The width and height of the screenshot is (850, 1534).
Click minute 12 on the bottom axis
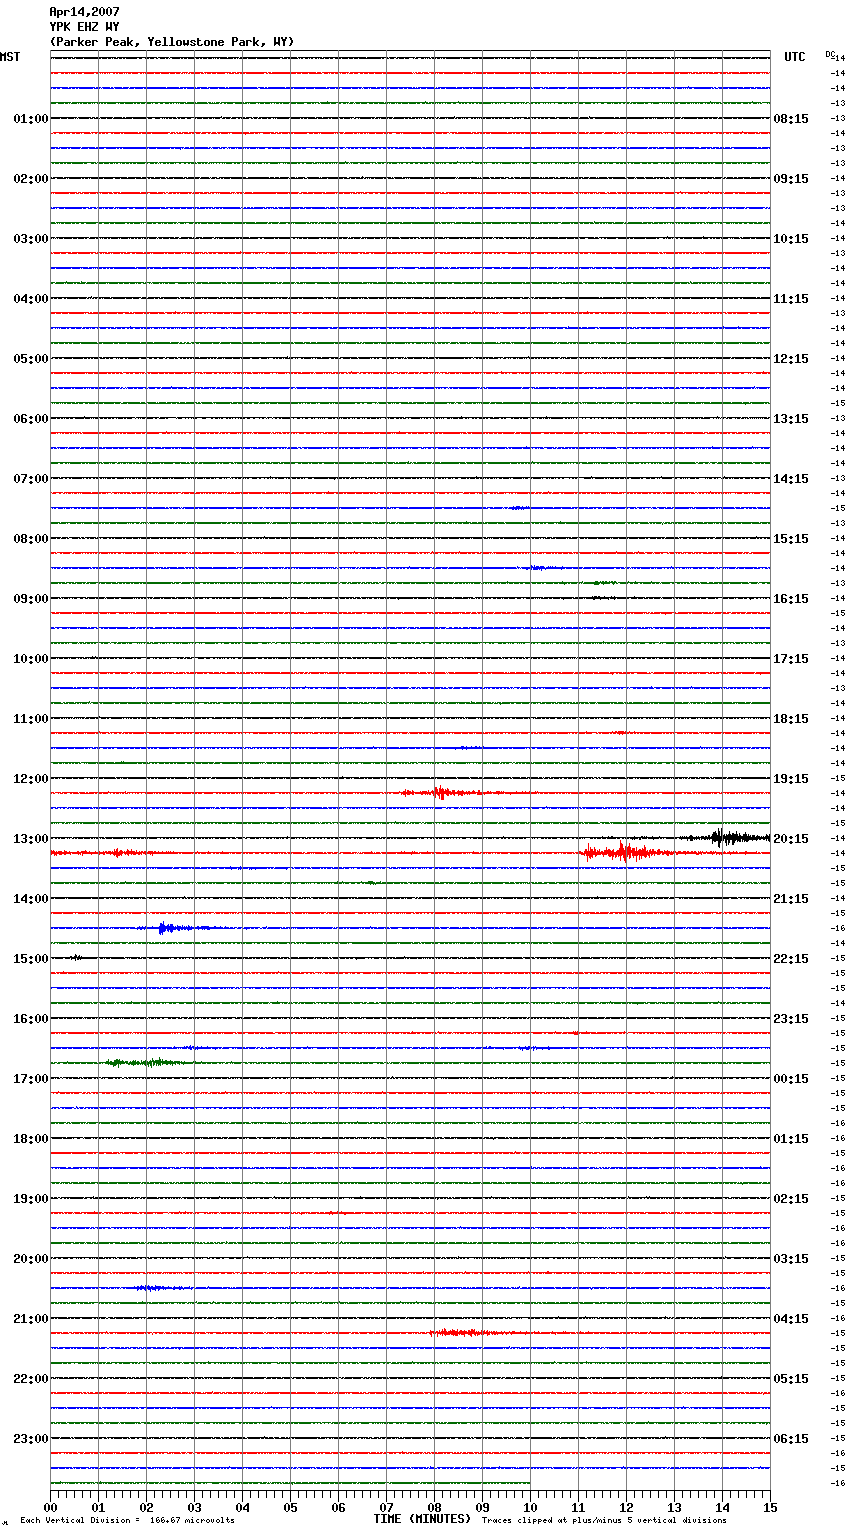coord(626,1507)
